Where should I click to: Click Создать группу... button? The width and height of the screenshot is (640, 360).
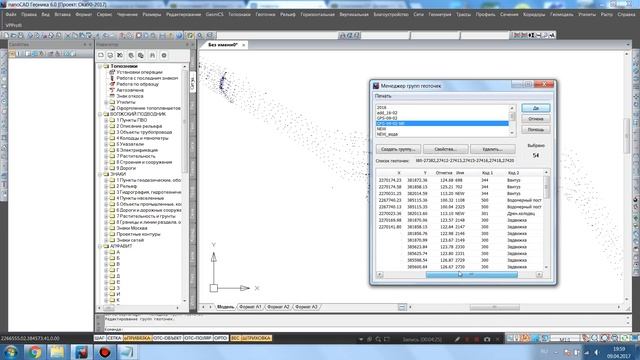(x=398, y=149)
